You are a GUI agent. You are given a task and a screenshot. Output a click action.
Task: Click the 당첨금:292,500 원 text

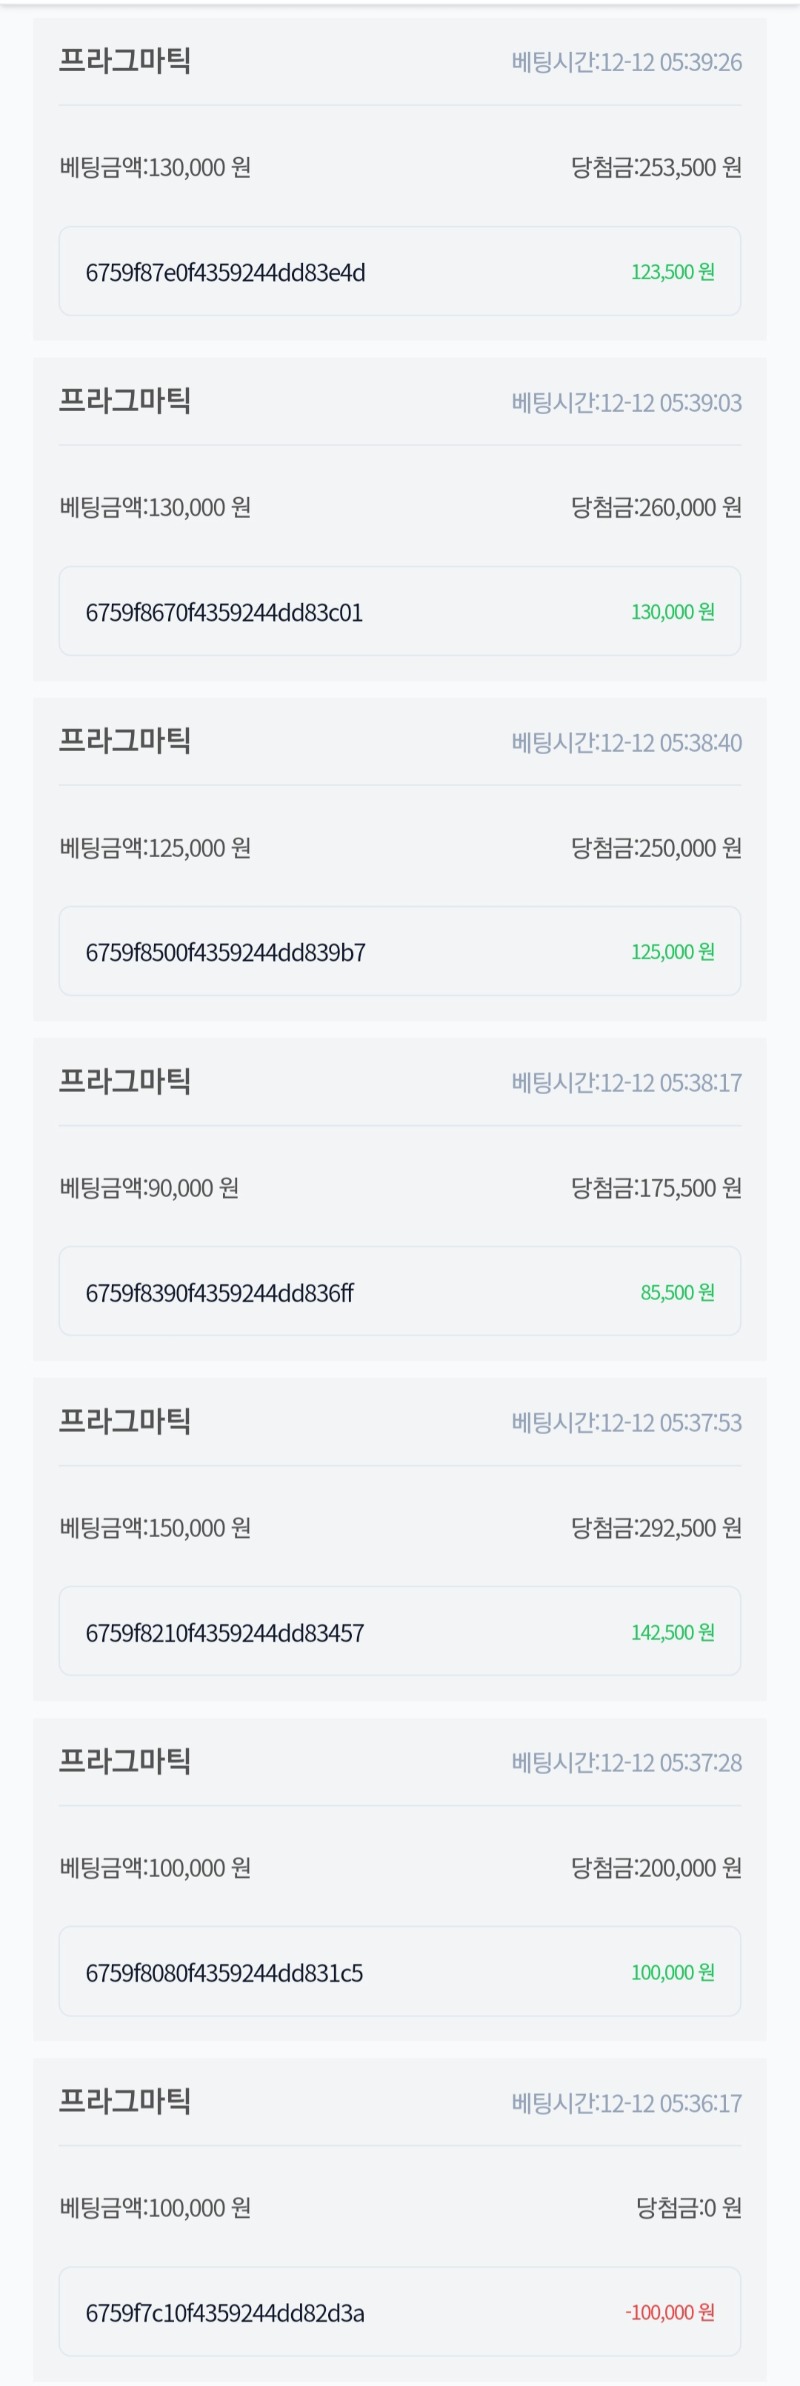coord(656,1528)
